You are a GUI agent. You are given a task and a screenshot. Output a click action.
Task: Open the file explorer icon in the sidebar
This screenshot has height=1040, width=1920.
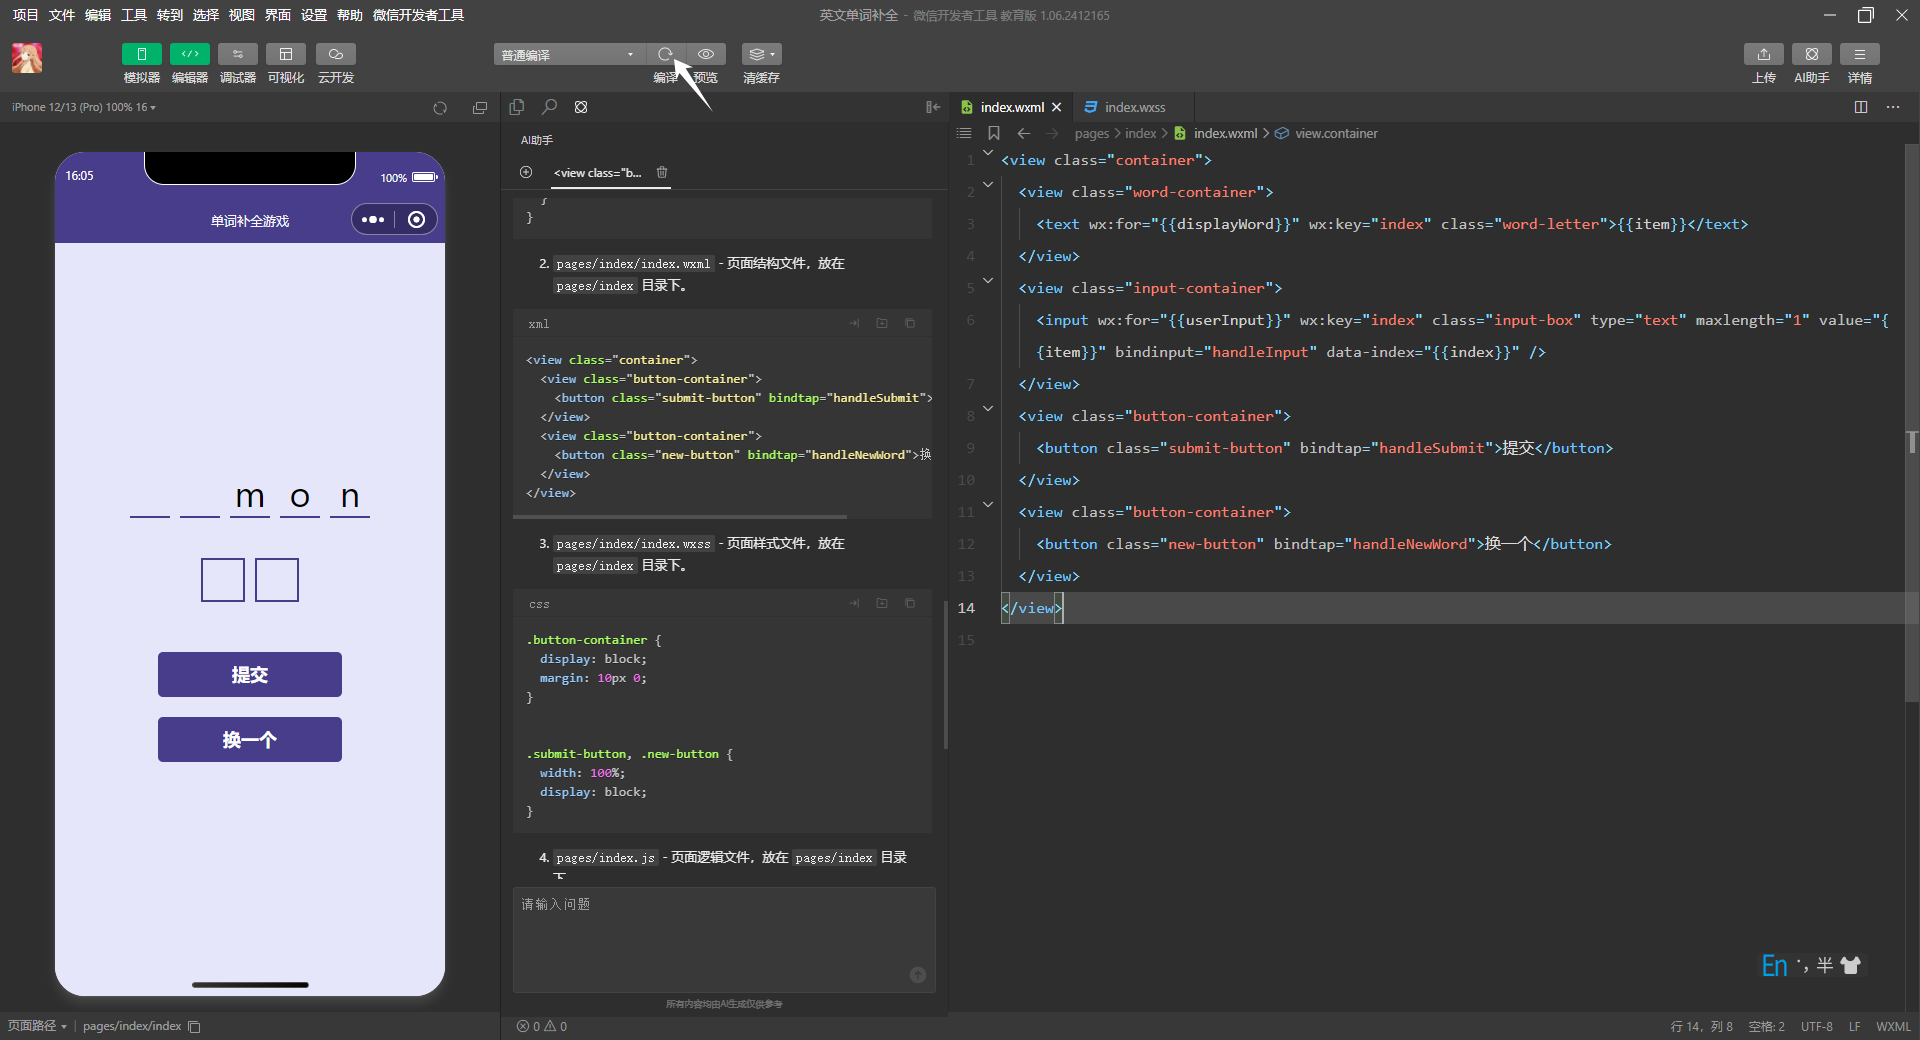(x=517, y=107)
